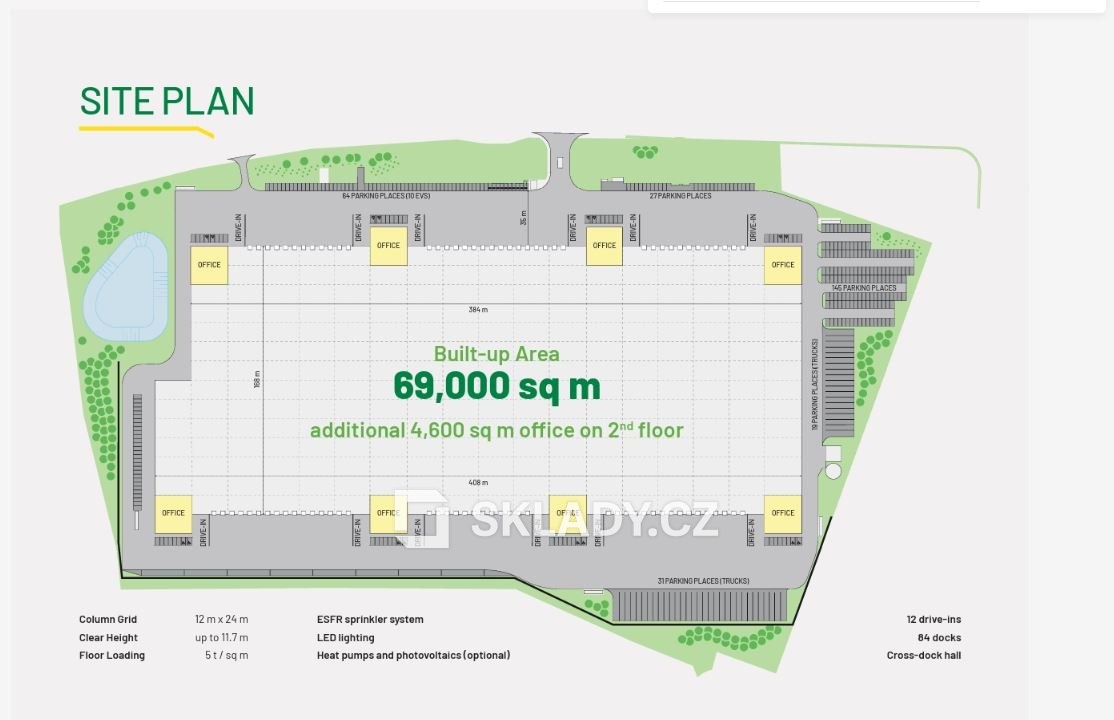Viewport: 1114px width, 720px height.
Task: Click the 384 m dimension label
Action: click(x=479, y=309)
